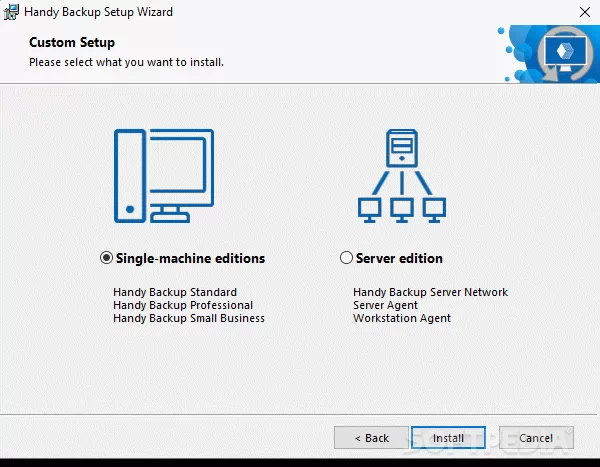Click the Handy Backup Professional text
This screenshot has width=600, height=467.
coord(183,305)
